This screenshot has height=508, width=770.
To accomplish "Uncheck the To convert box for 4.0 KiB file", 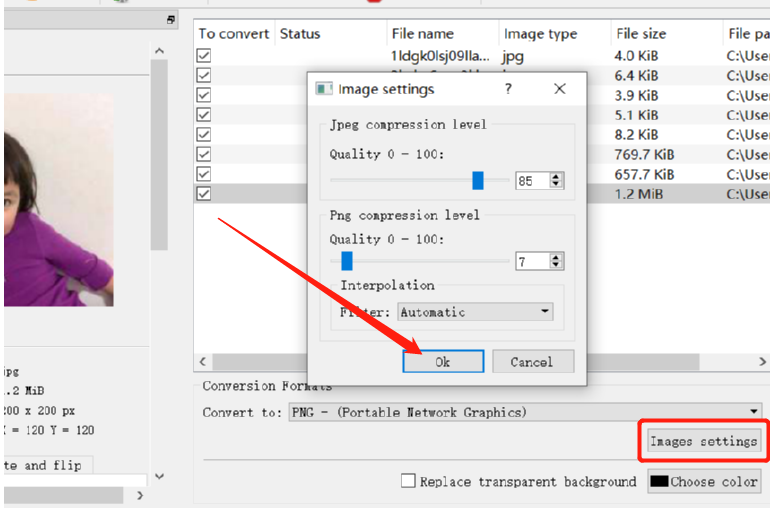I will tap(204, 56).
